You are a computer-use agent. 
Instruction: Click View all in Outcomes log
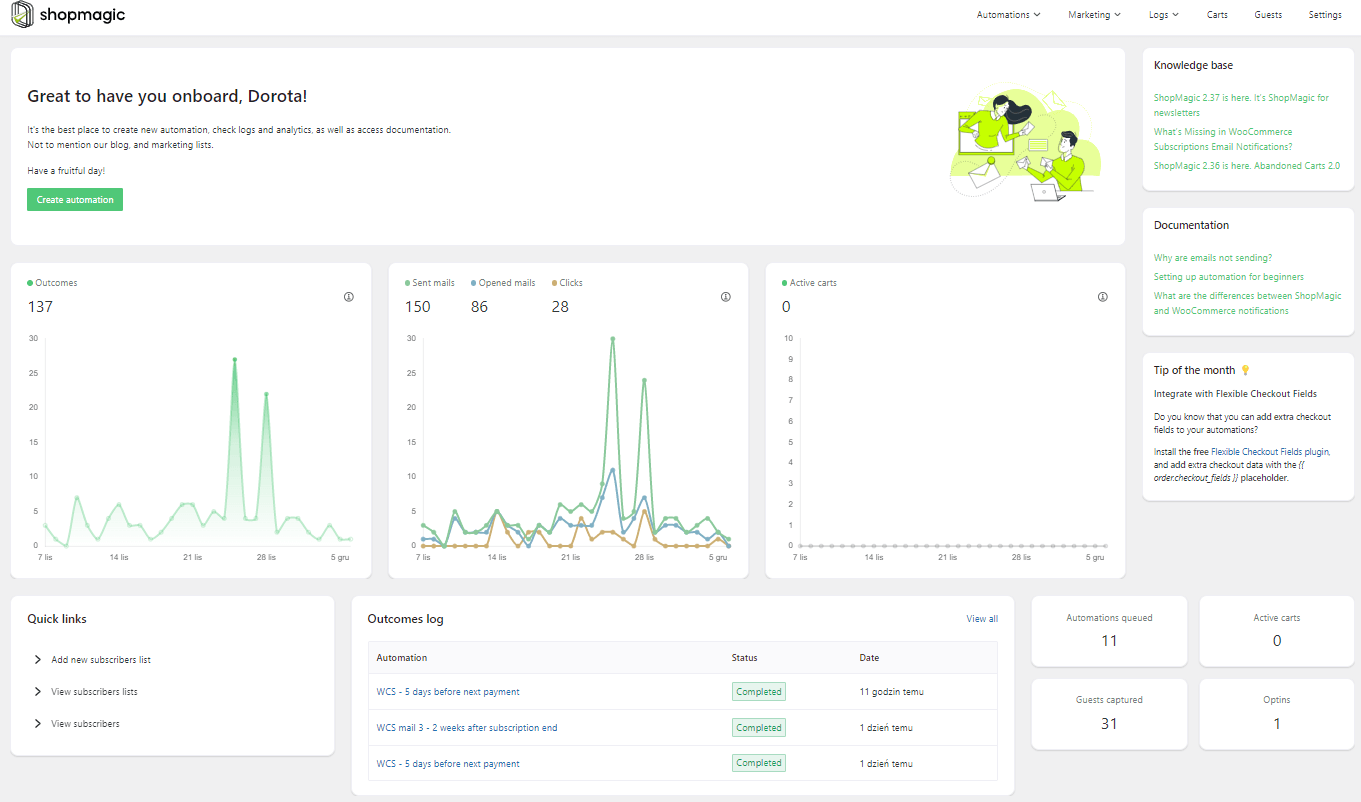pos(982,619)
